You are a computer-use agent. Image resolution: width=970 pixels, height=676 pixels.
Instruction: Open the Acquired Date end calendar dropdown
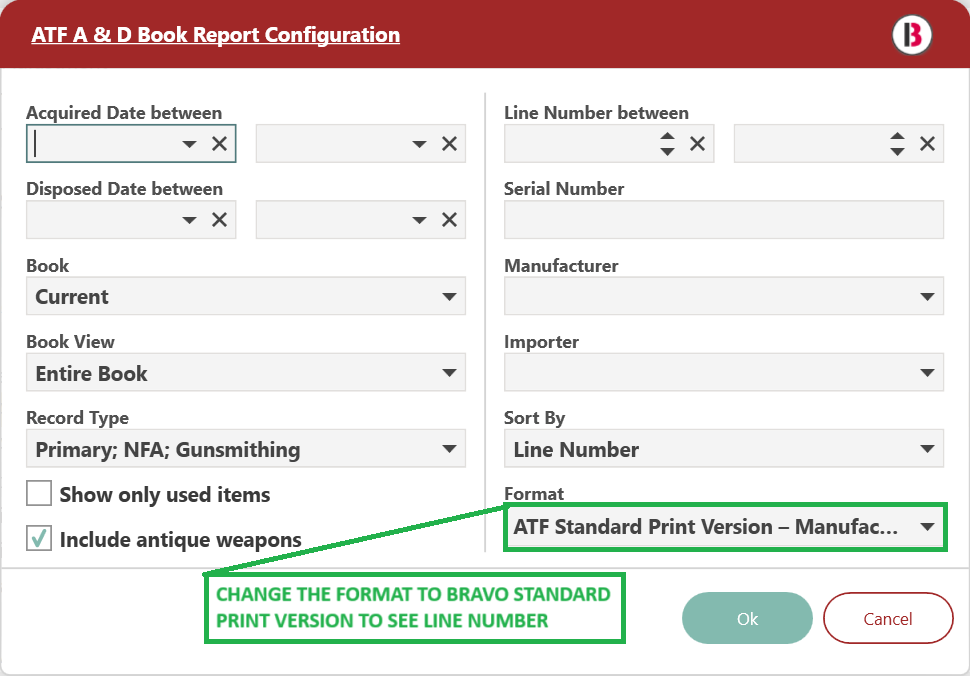419,144
